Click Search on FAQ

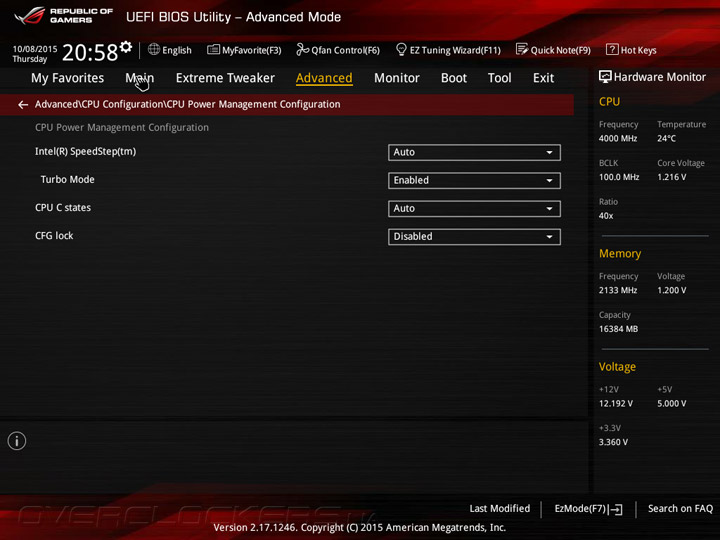coord(680,508)
